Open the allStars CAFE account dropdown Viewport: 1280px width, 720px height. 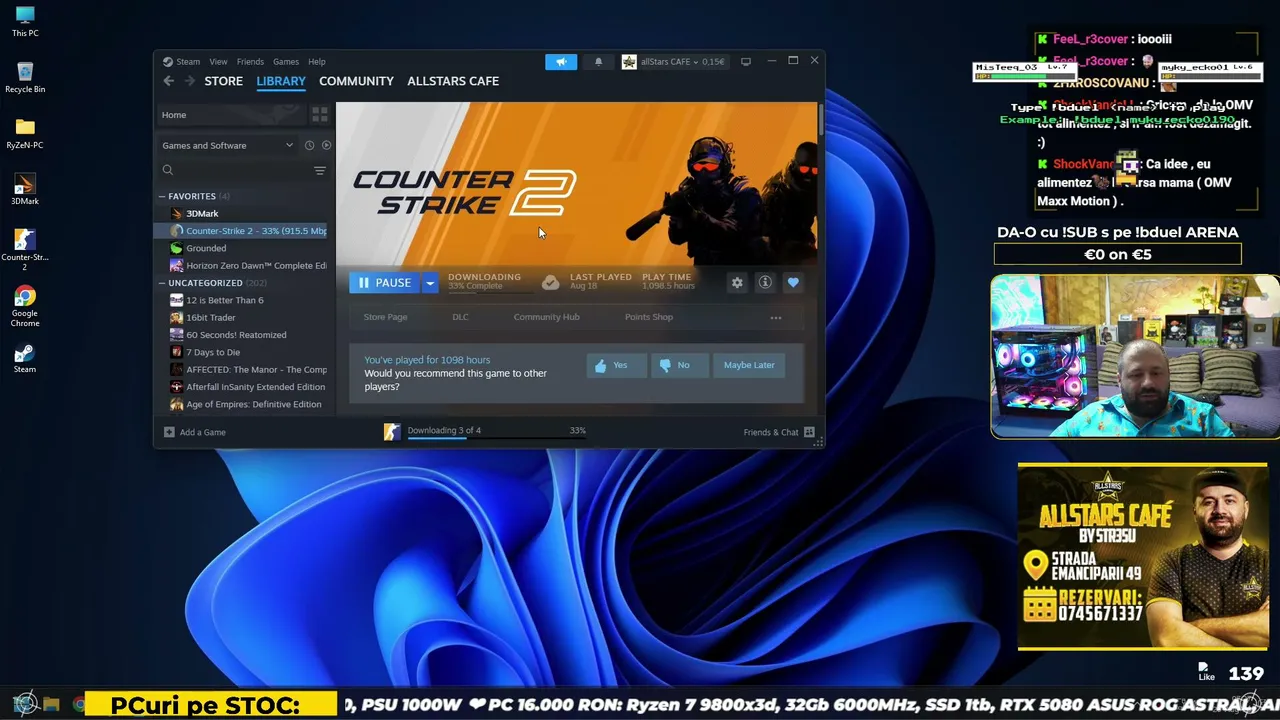(673, 62)
